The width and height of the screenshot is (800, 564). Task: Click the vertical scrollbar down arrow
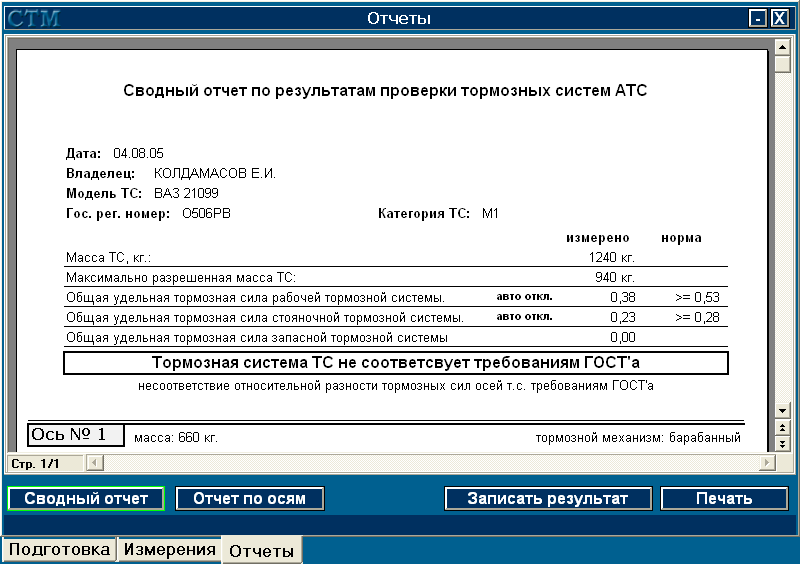pyautogui.click(x=782, y=410)
